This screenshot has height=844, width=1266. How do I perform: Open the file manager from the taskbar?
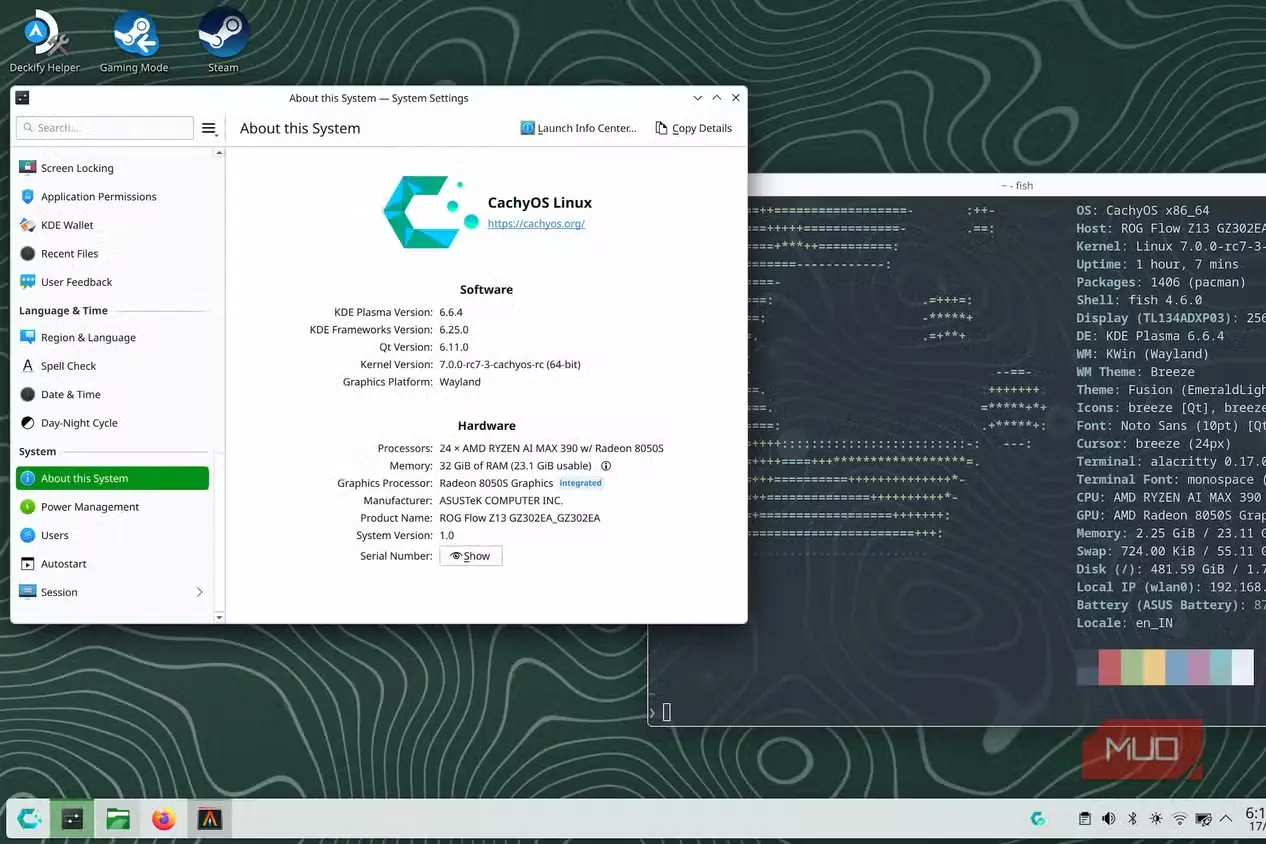(x=118, y=819)
